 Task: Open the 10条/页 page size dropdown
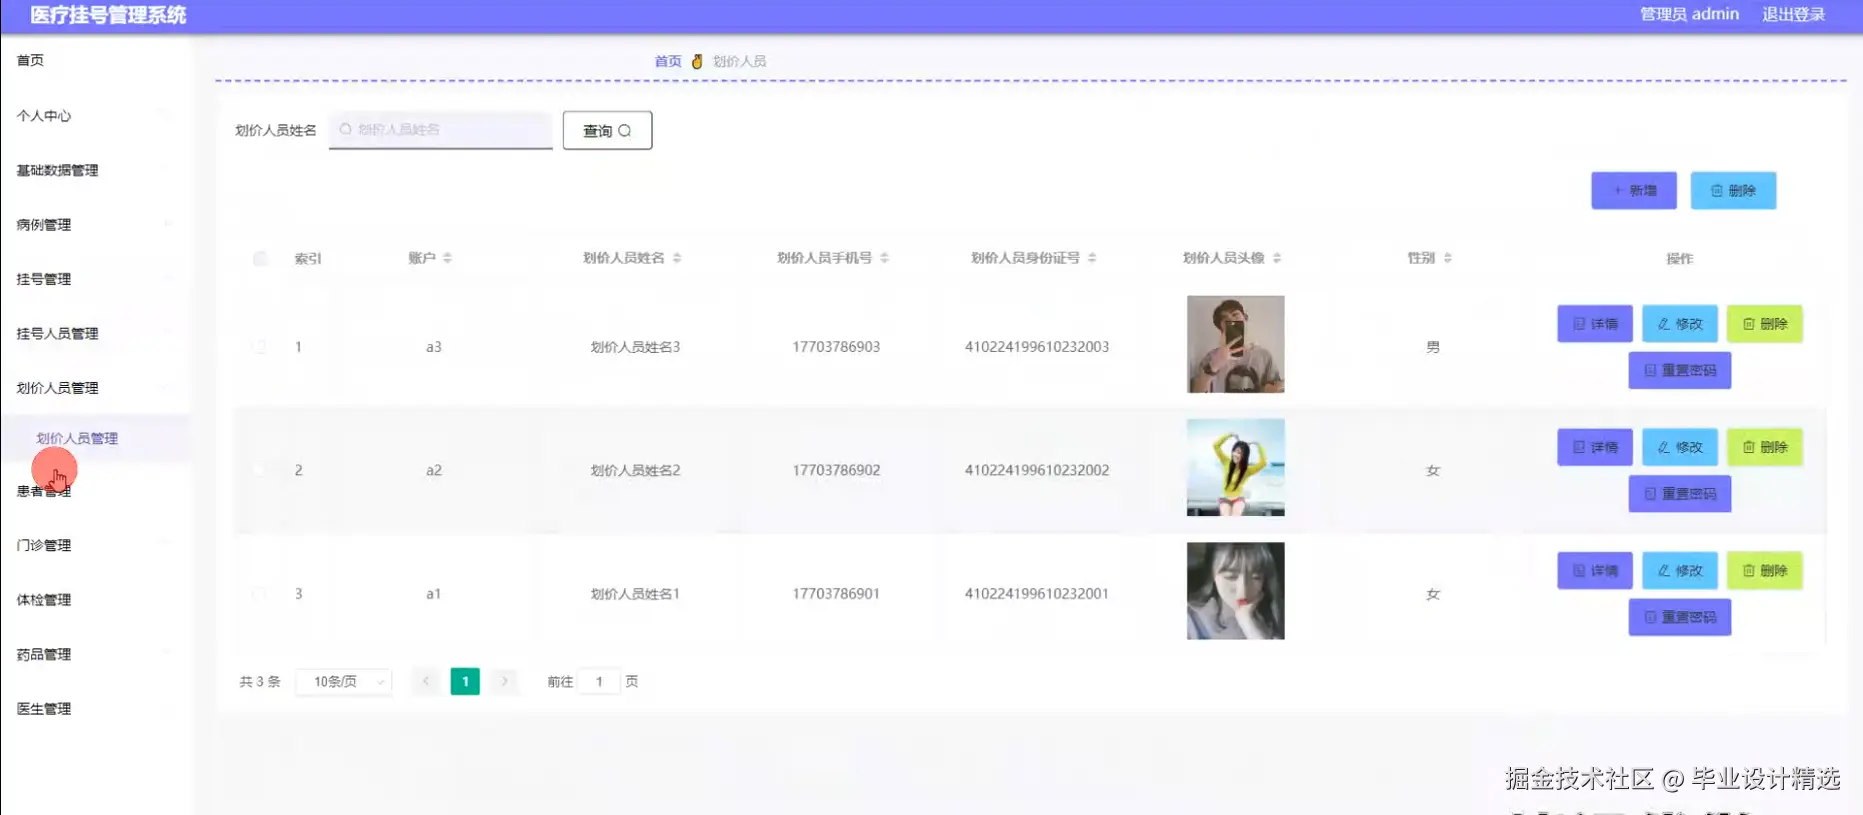344,681
